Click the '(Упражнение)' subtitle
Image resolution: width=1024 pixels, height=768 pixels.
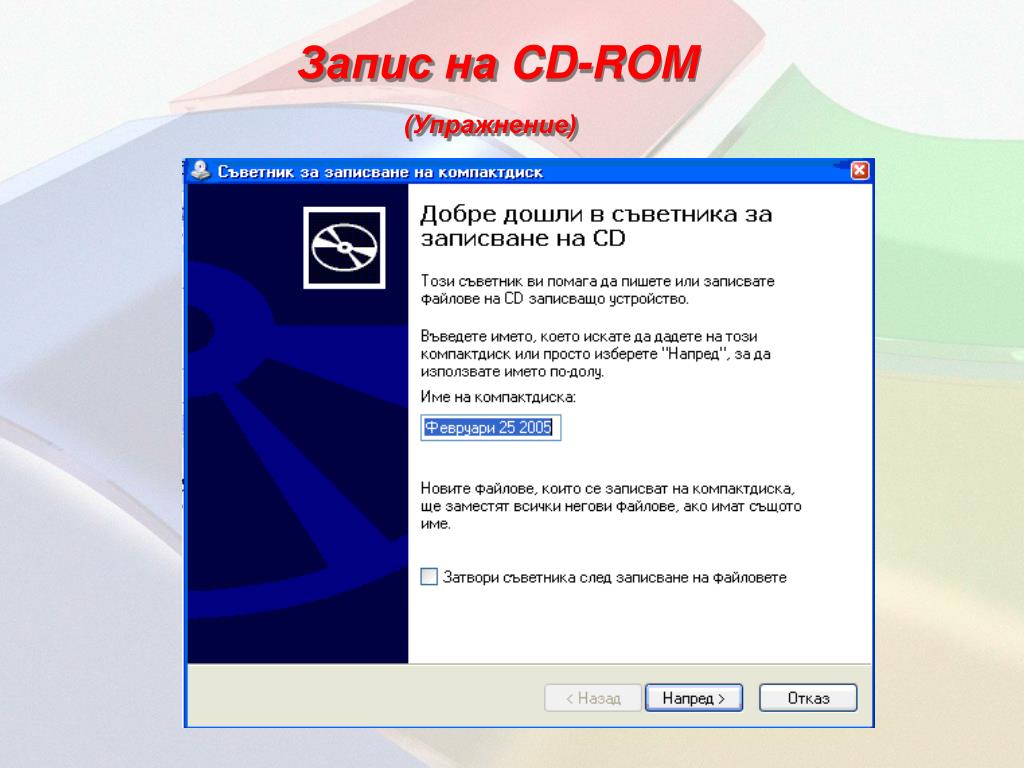[x=490, y=125]
